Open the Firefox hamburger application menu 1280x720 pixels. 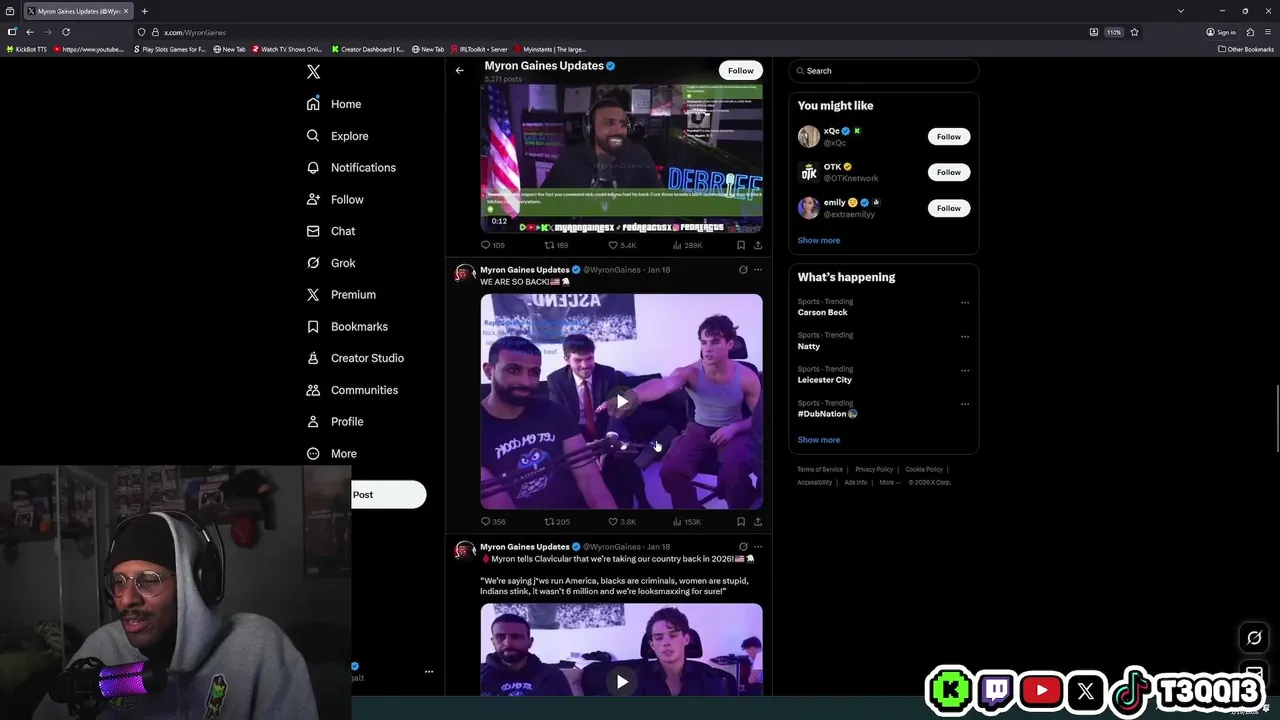pos(1268,32)
